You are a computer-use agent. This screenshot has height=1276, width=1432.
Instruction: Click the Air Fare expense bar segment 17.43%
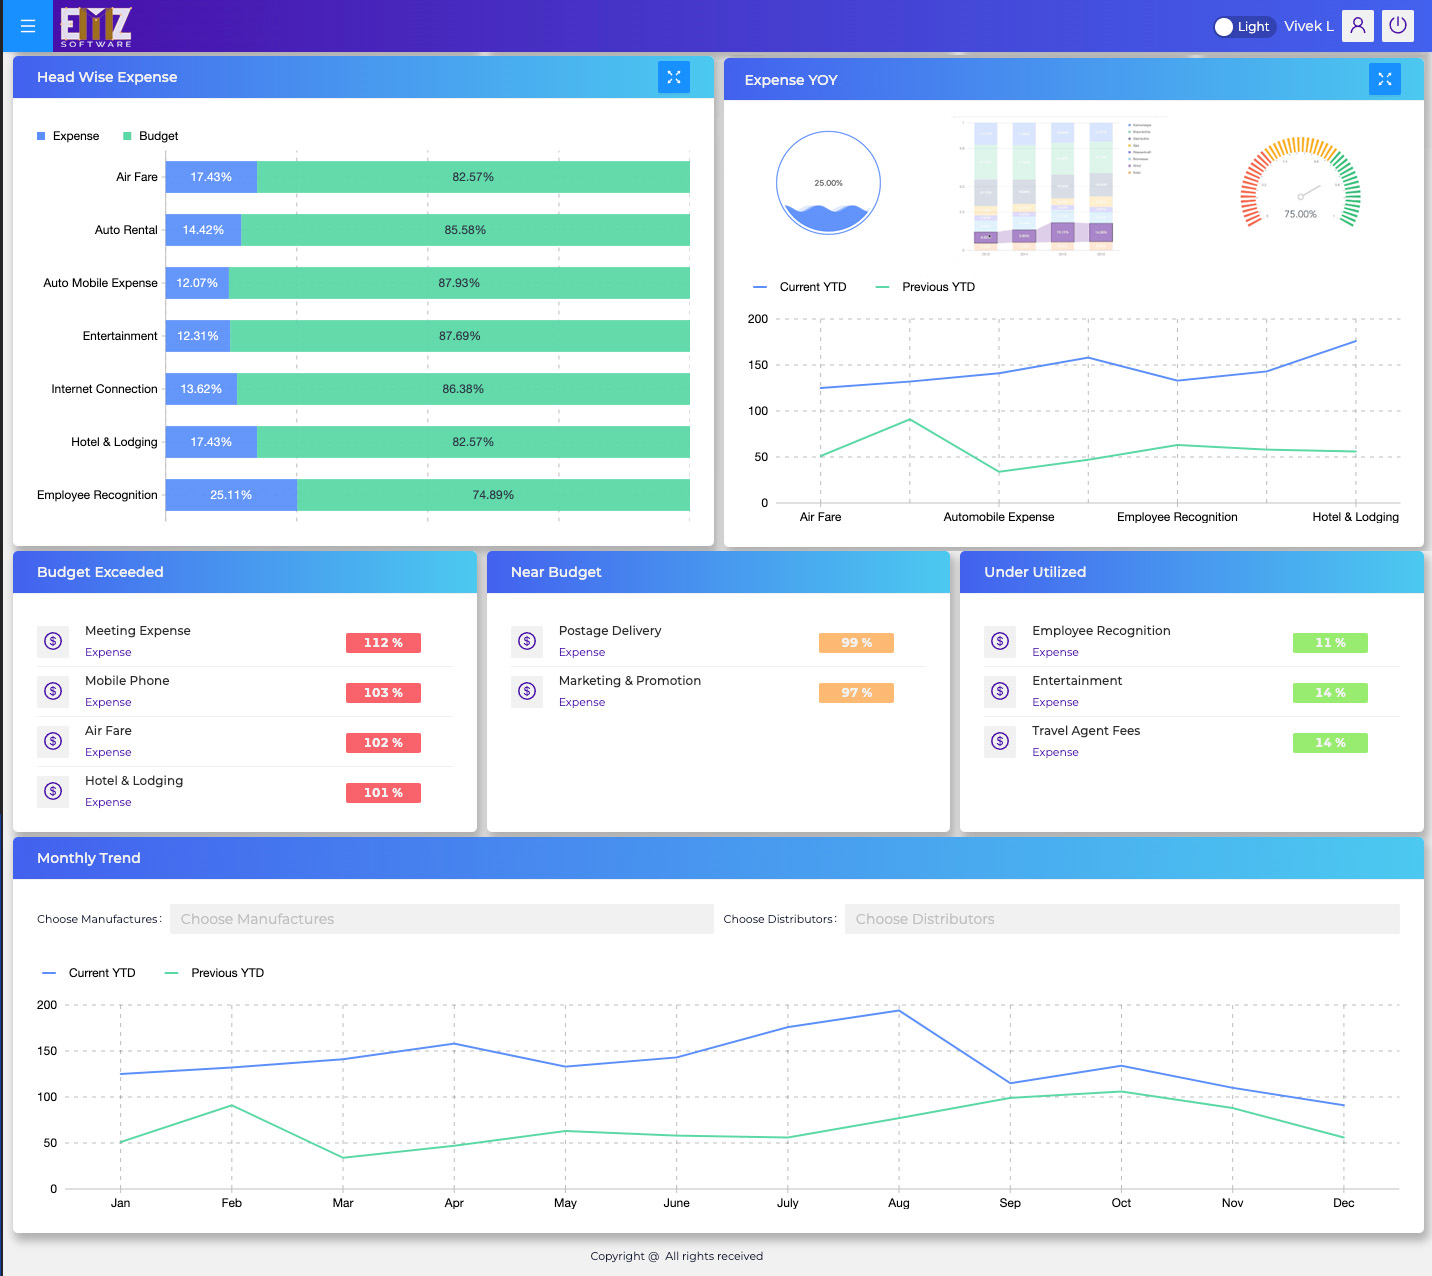point(211,177)
